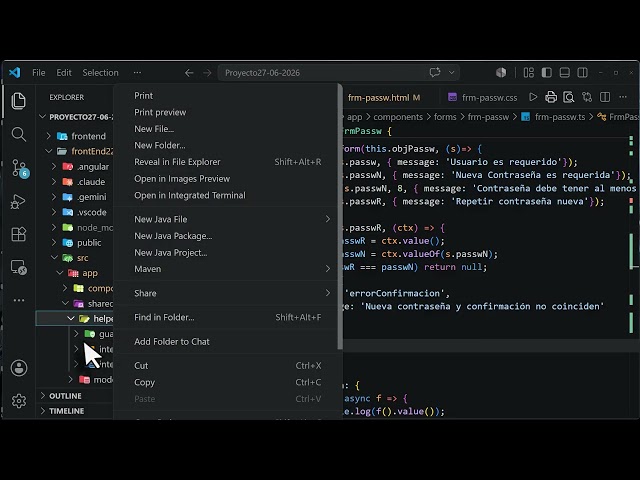Click the context menu scrollbar
Screen dimensions: 640x480
point(340,218)
